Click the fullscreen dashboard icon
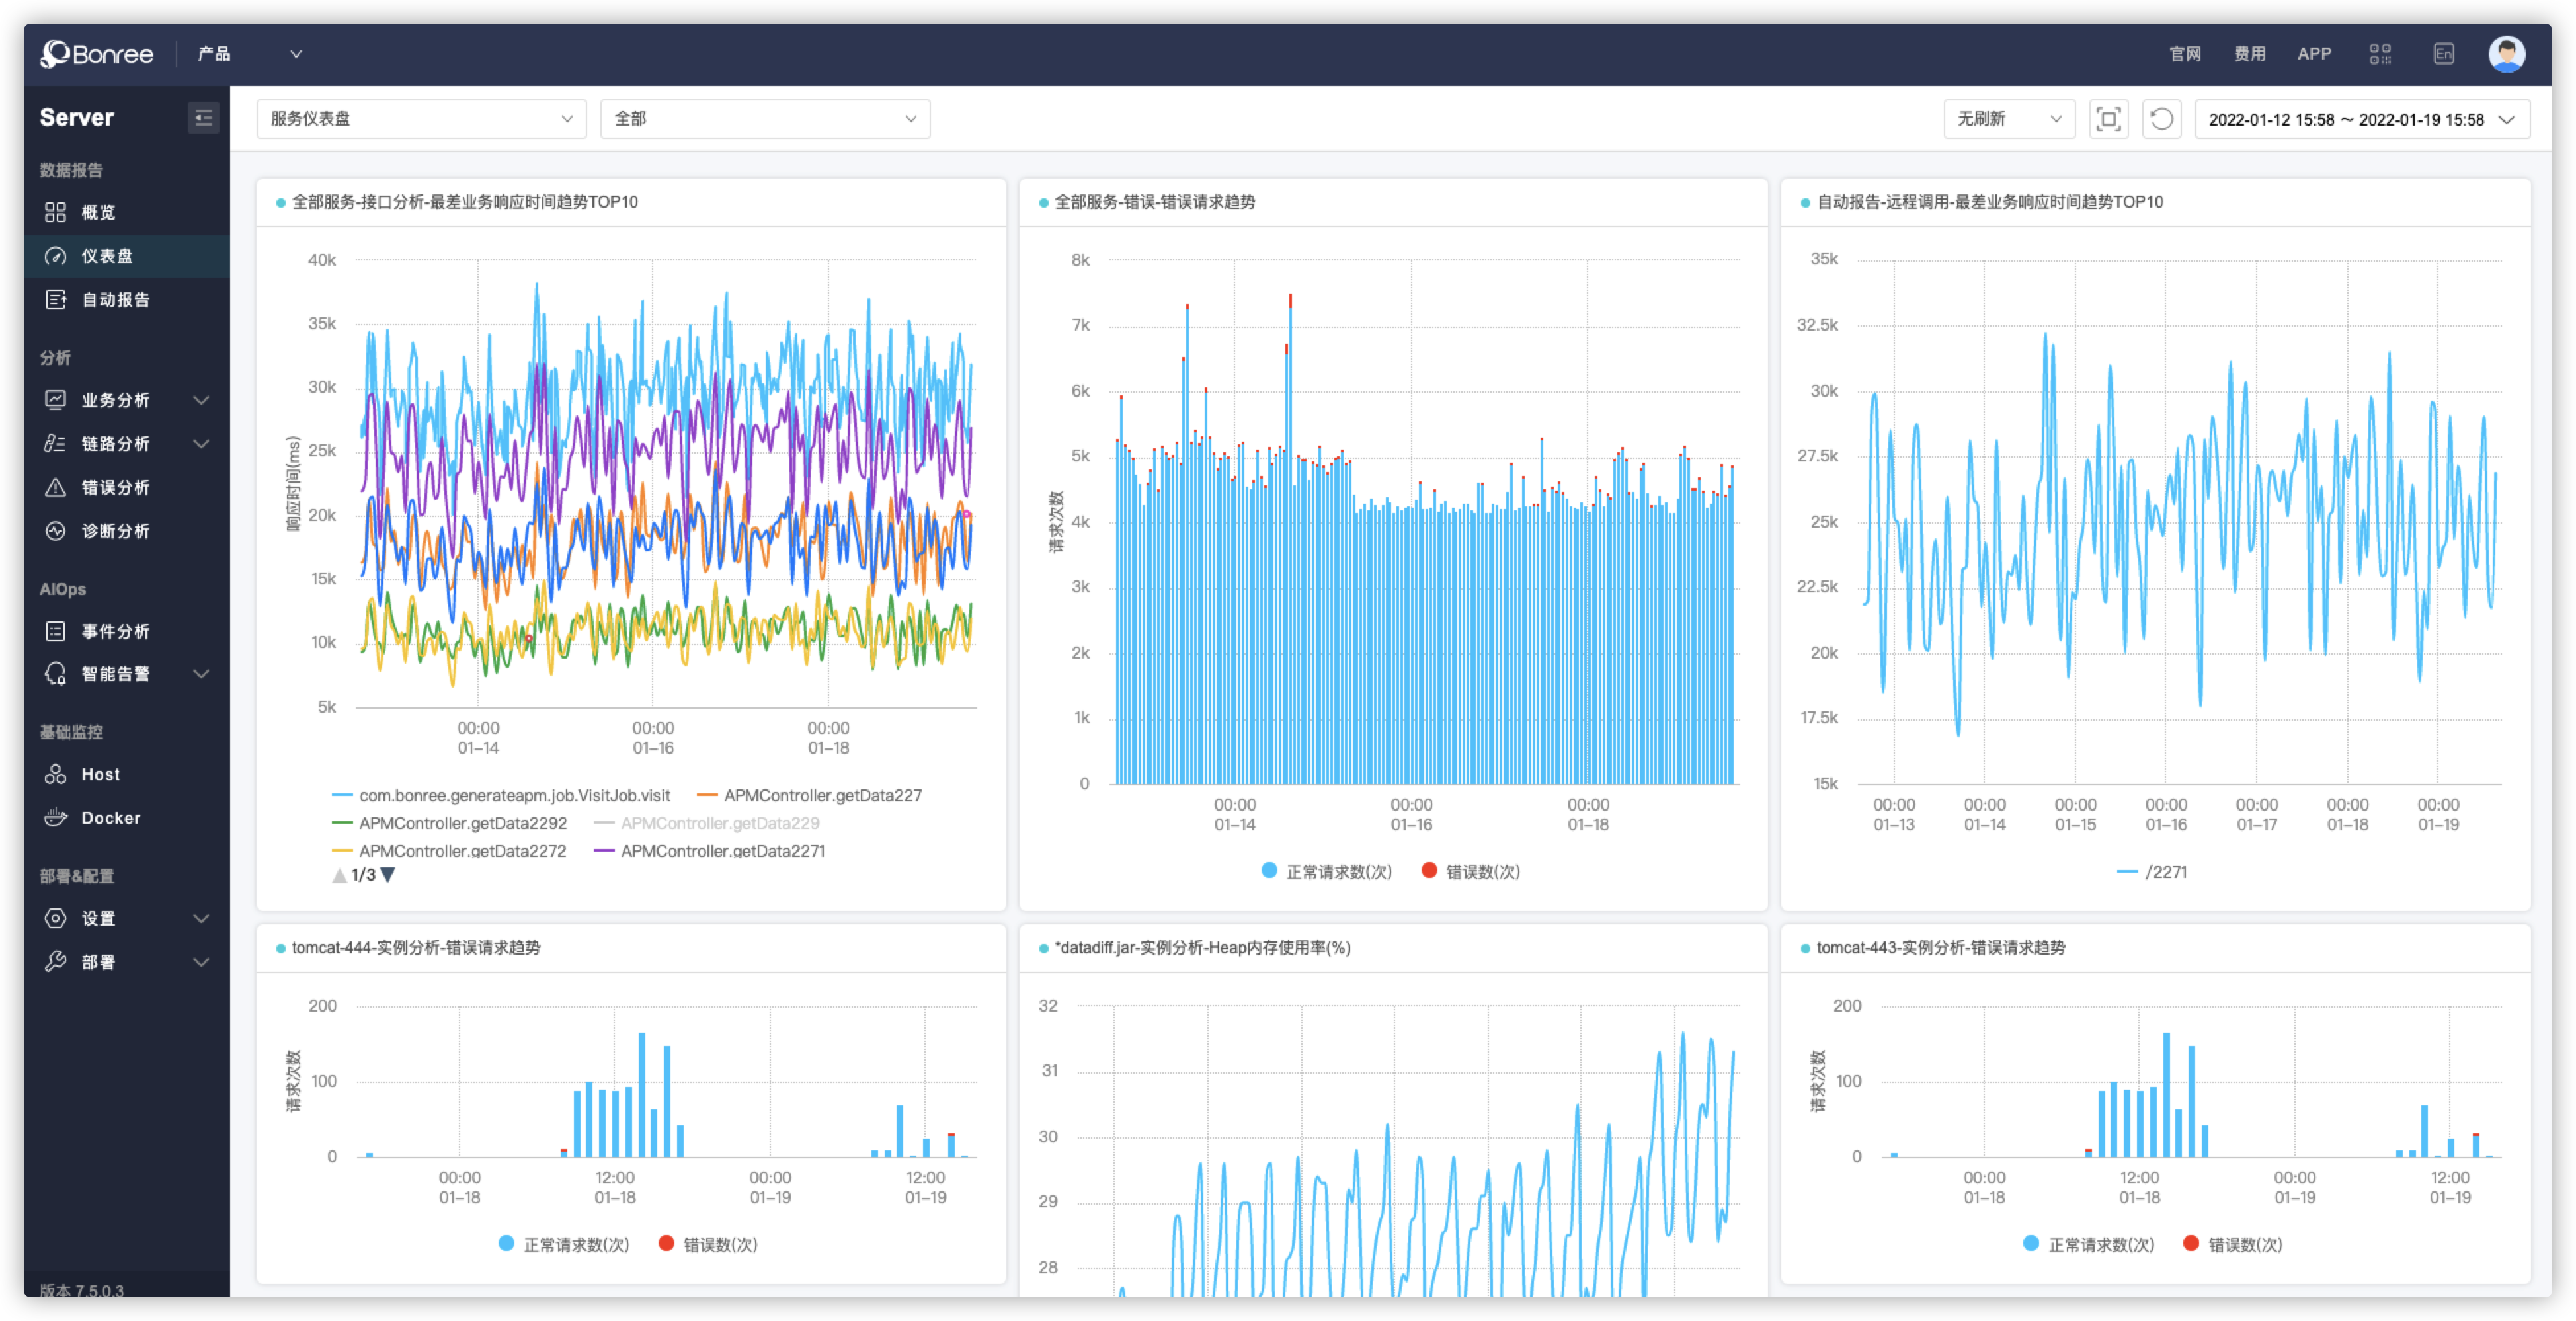This screenshot has width=2576, height=1321. click(2108, 119)
